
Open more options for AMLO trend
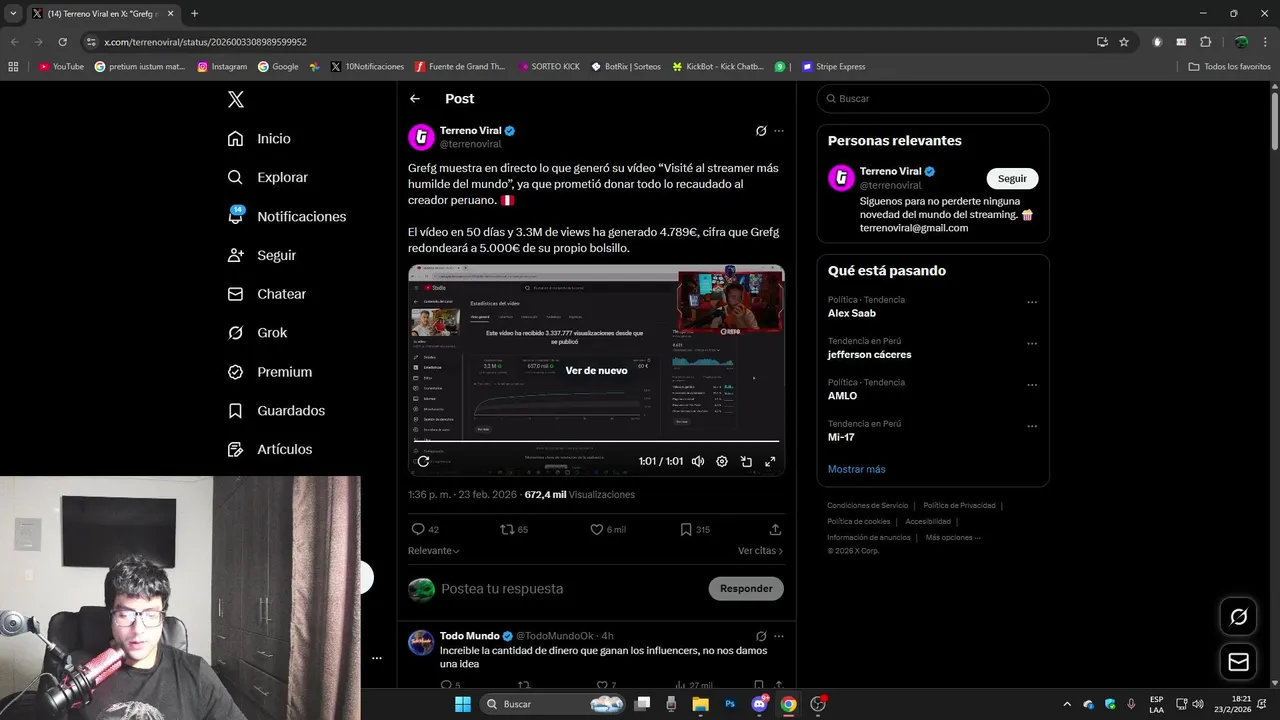1032,385
